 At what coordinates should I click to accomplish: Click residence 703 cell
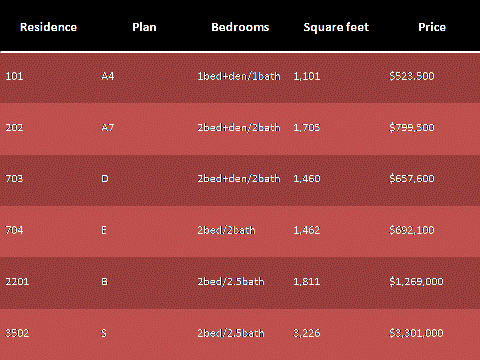point(14,179)
